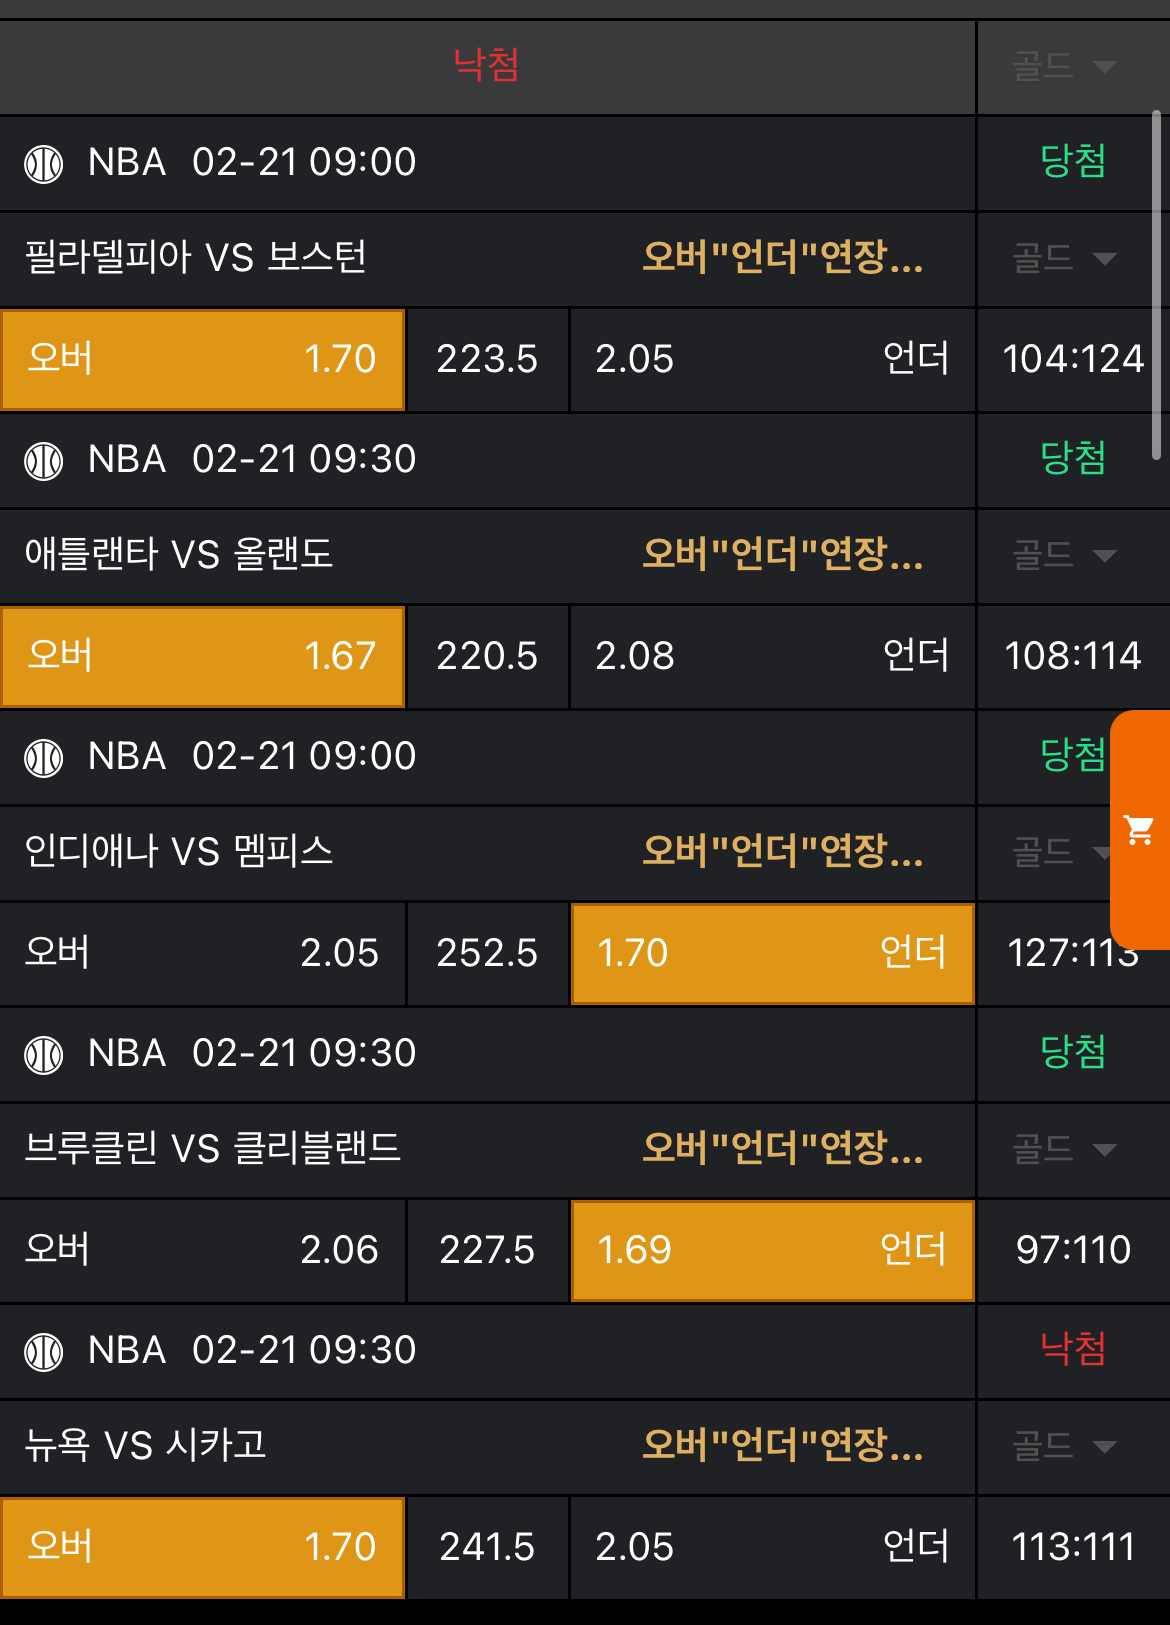Open 골드 dropdown for 필라델피아 VS 보스턴

tap(1064, 259)
